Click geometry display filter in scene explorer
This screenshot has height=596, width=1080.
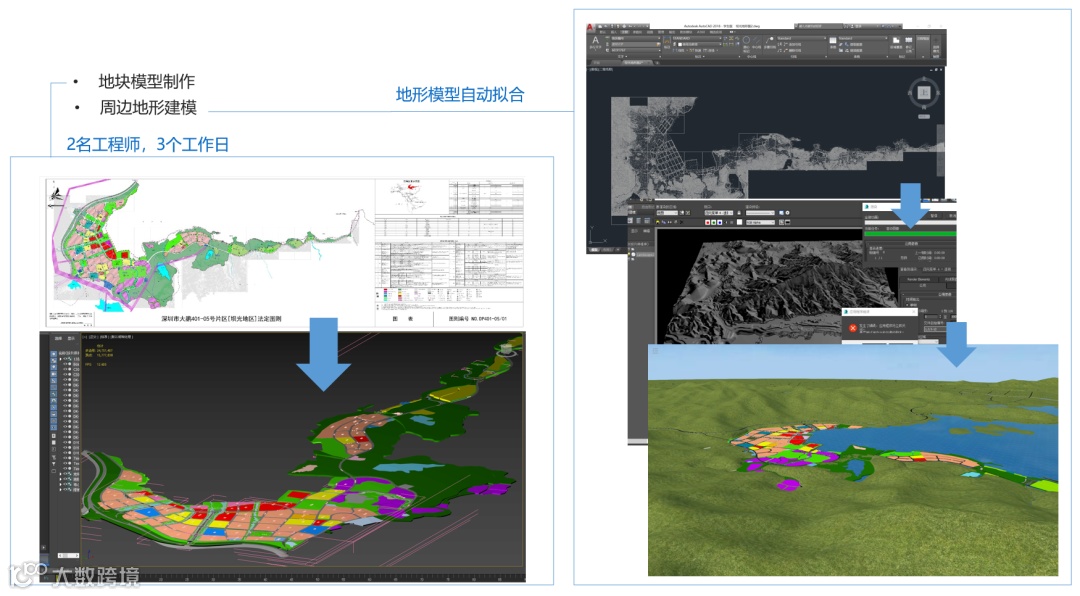coord(54,353)
